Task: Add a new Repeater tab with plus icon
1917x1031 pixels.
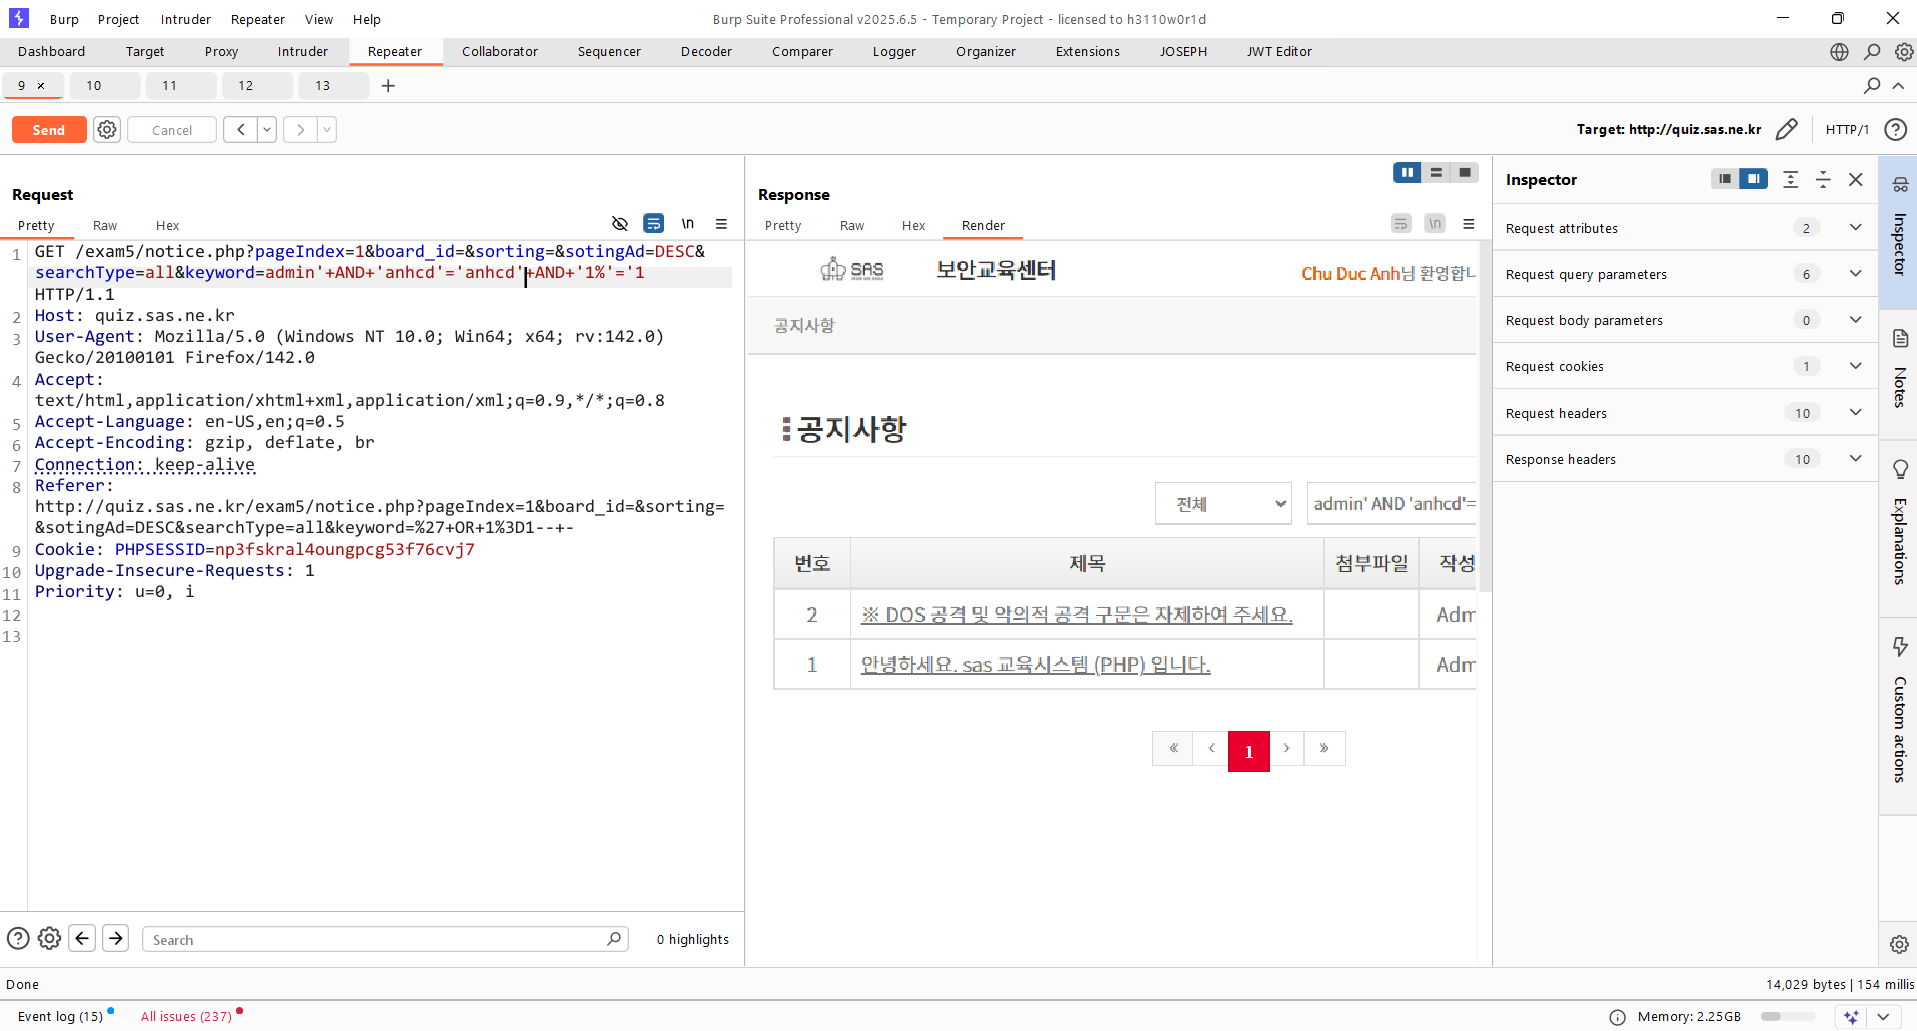Action: coord(388,86)
